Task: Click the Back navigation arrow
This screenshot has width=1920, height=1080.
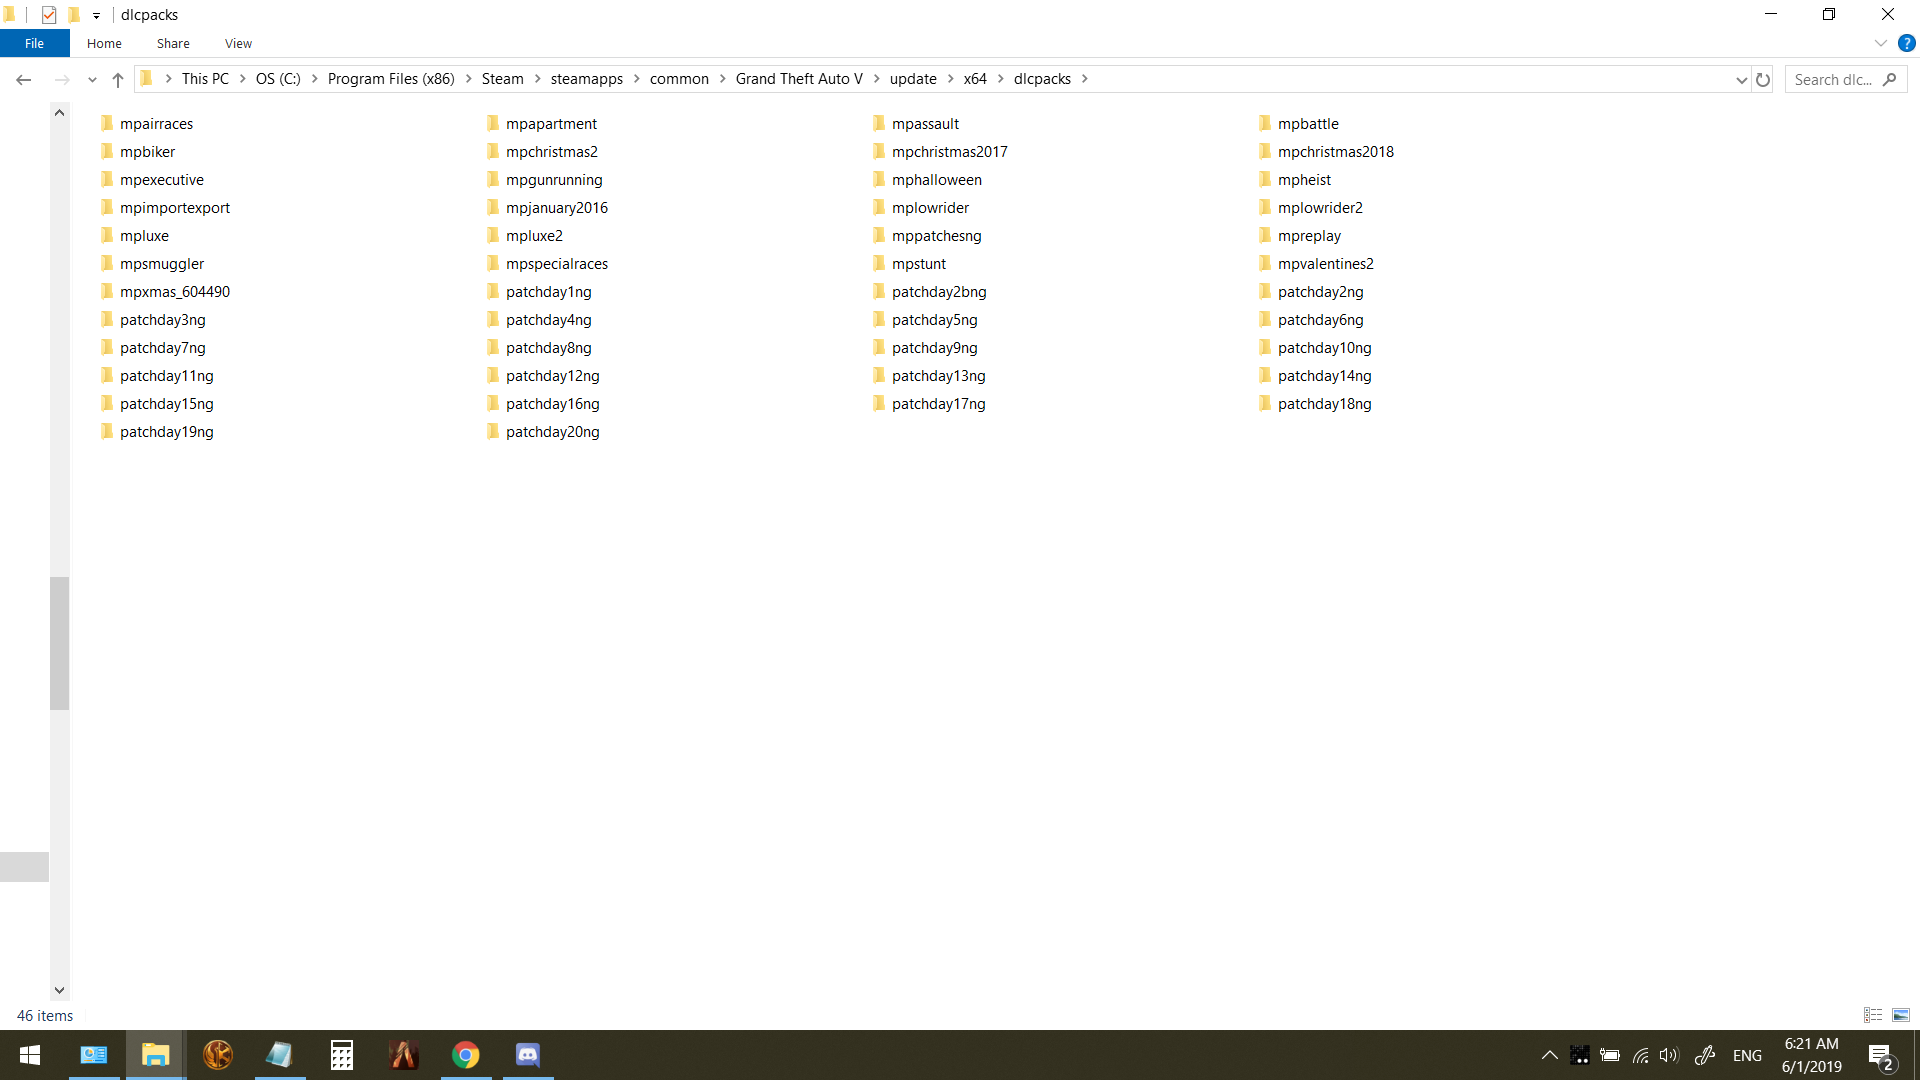Action: tap(24, 79)
